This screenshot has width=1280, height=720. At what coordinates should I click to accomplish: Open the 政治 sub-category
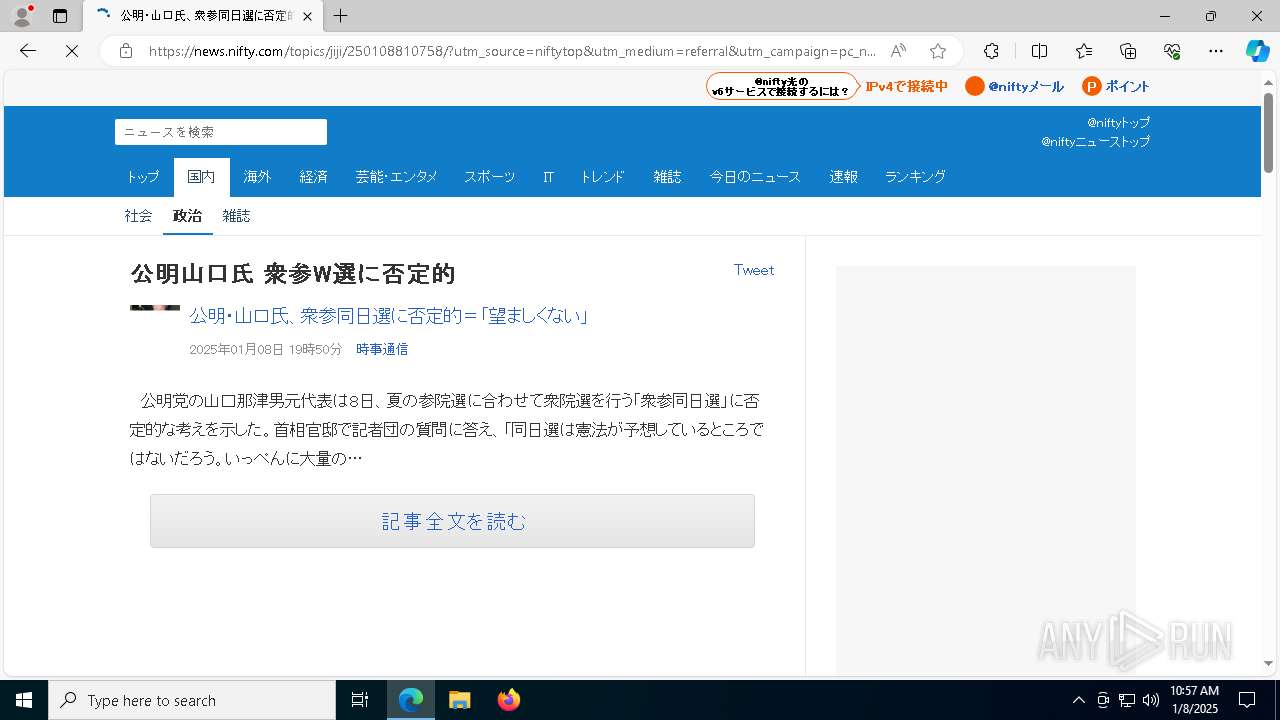187,216
